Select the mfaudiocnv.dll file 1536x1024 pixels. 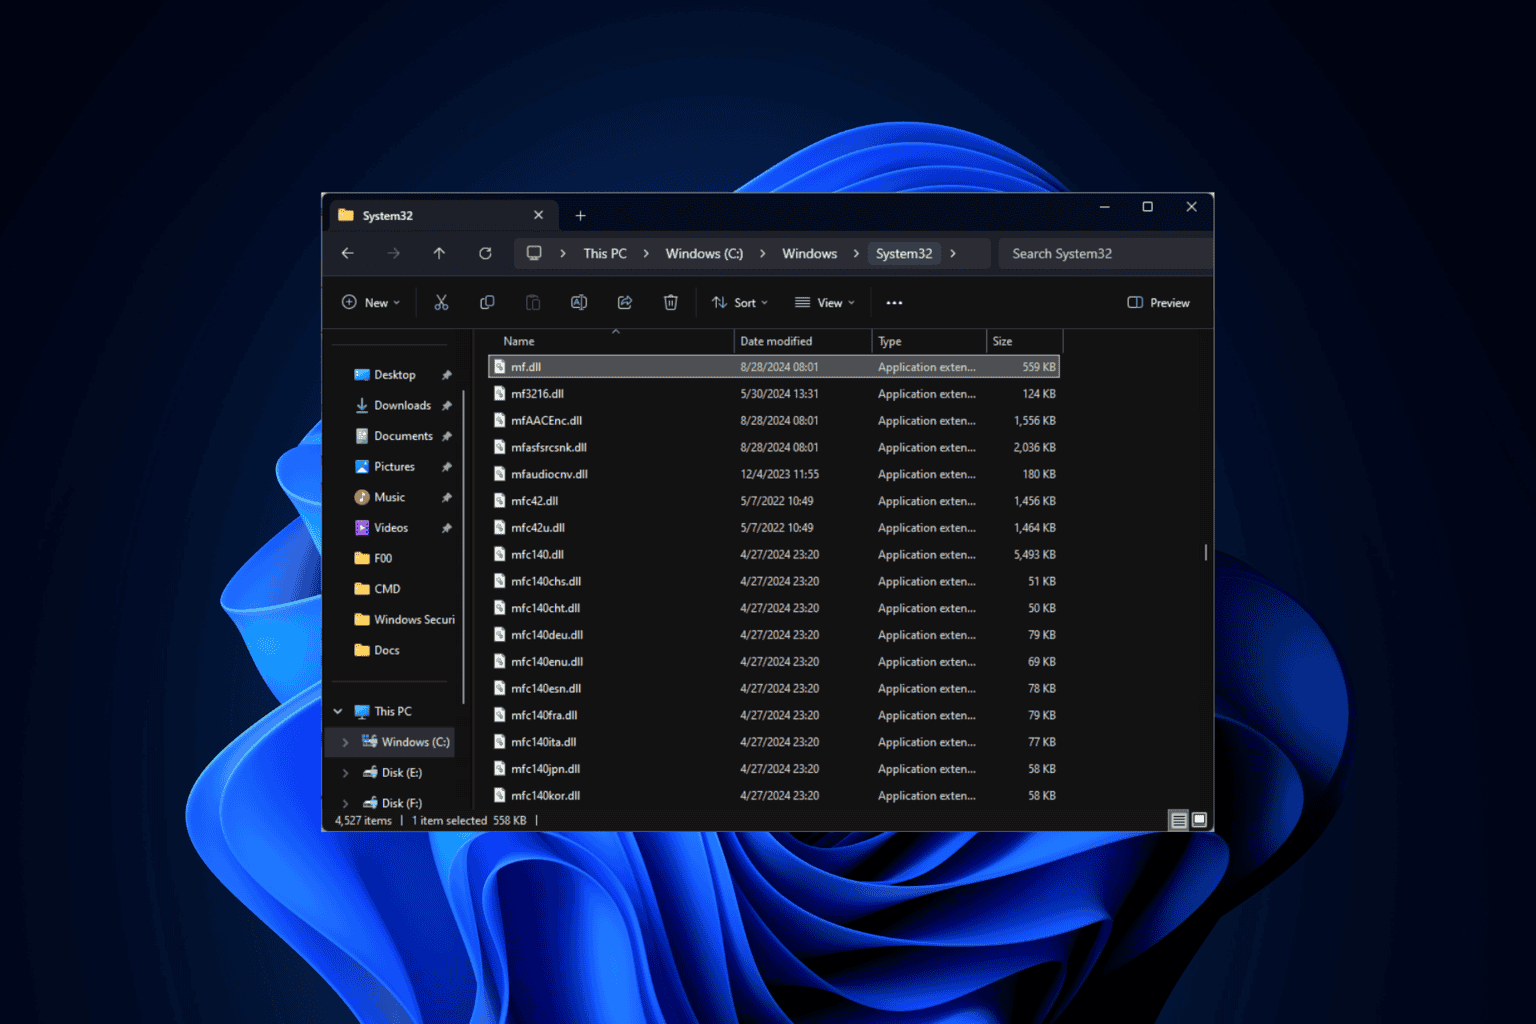774,475
